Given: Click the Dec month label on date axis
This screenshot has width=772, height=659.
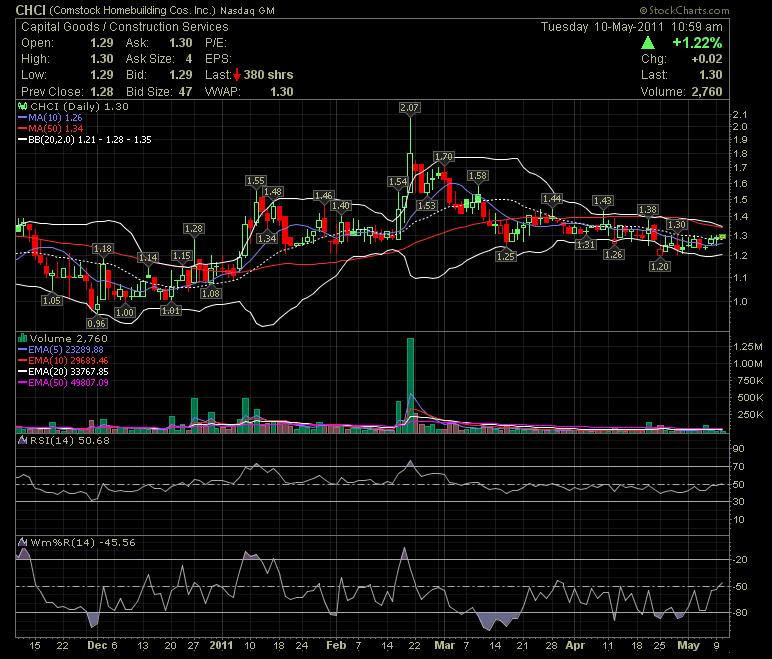Looking at the screenshot, I should [97, 645].
